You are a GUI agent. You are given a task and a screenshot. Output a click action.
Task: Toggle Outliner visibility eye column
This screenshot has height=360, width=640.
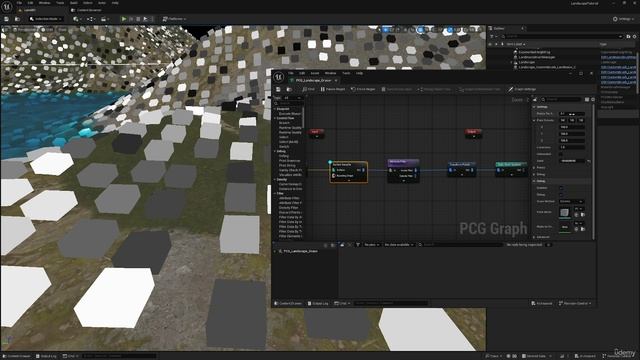[490, 44]
